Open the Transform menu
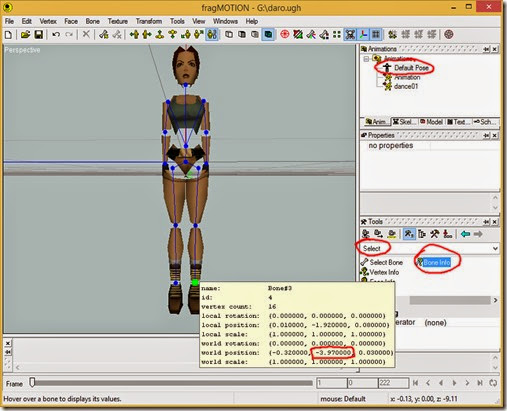The image size is (507, 411). click(x=149, y=21)
